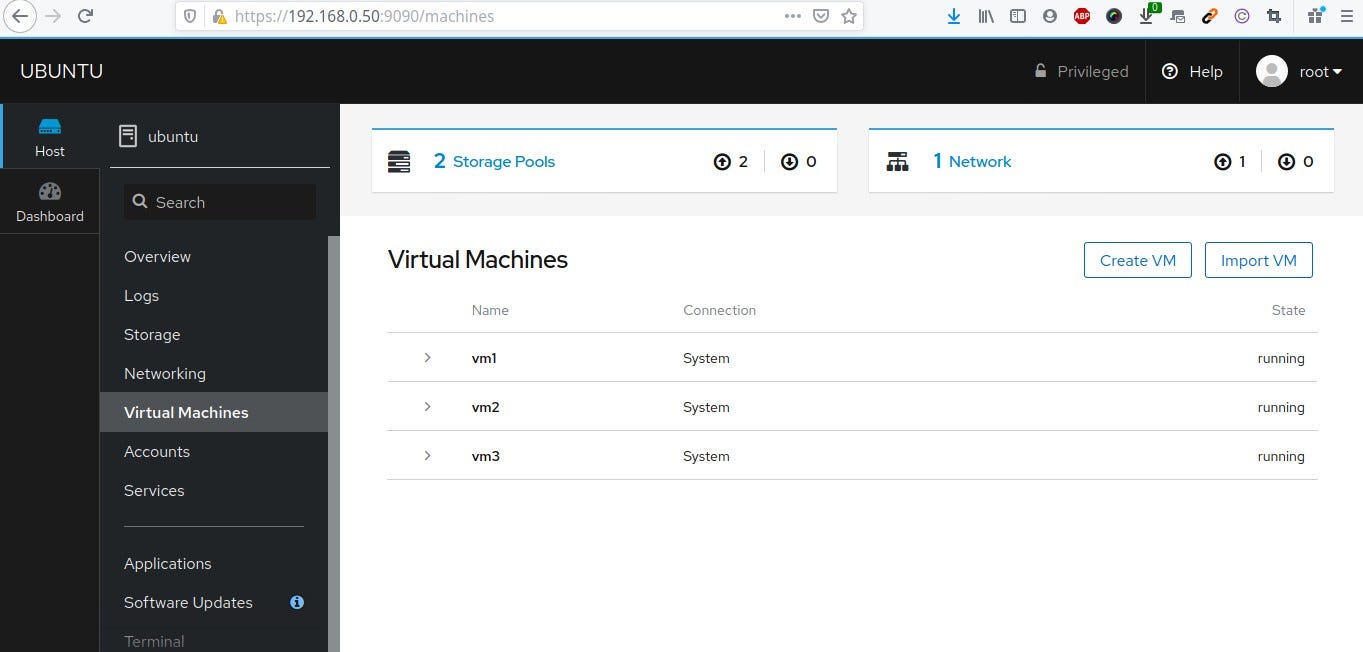Open the Overview page

pyautogui.click(x=157, y=256)
